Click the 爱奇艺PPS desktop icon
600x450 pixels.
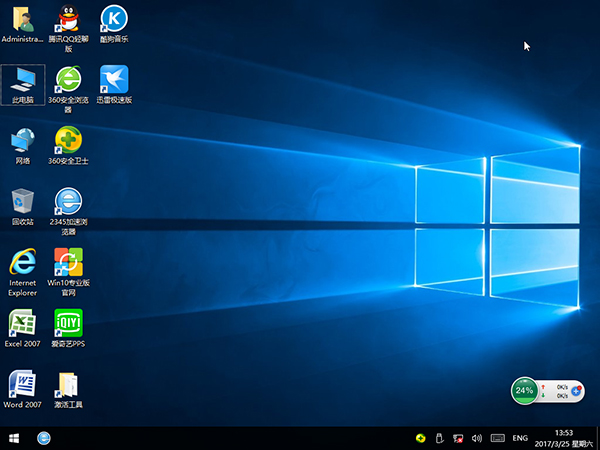[68, 322]
